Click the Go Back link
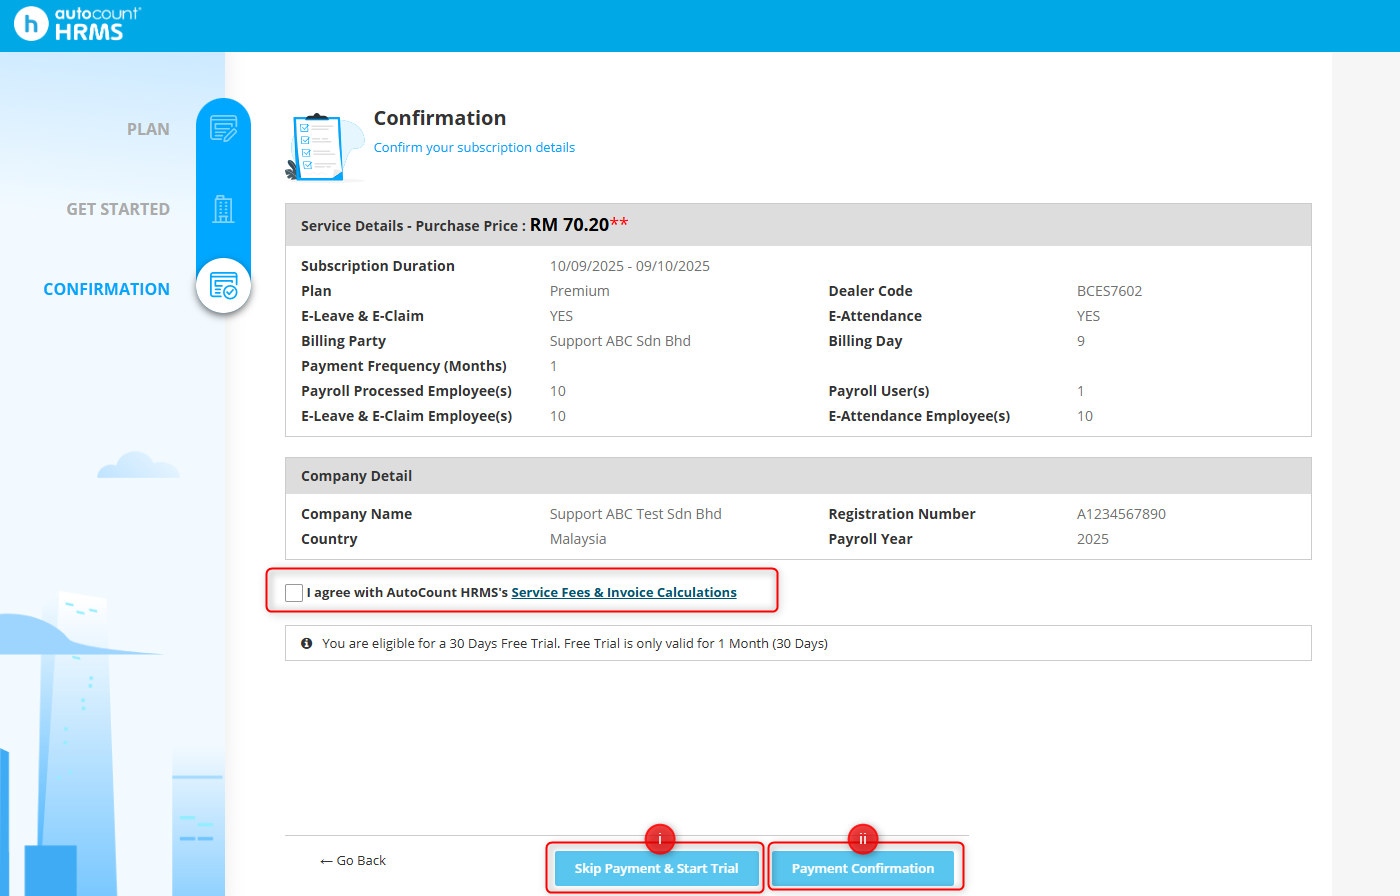 pyautogui.click(x=353, y=860)
